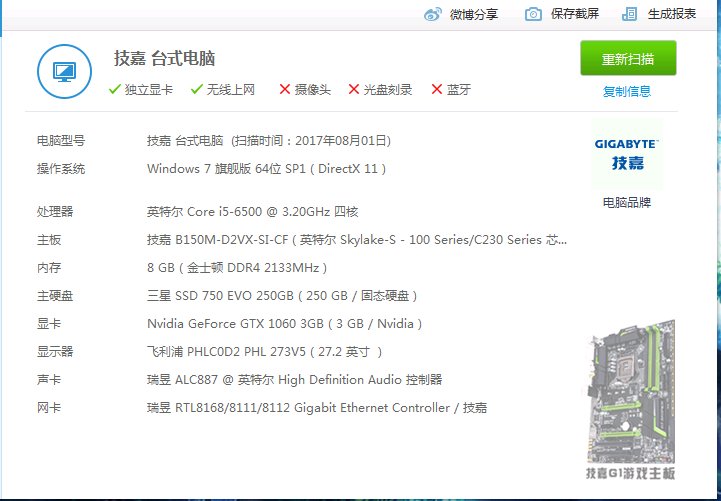This screenshot has width=721, height=501.
Task: Click the green check beside 无线上网
Action: coord(197,89)
